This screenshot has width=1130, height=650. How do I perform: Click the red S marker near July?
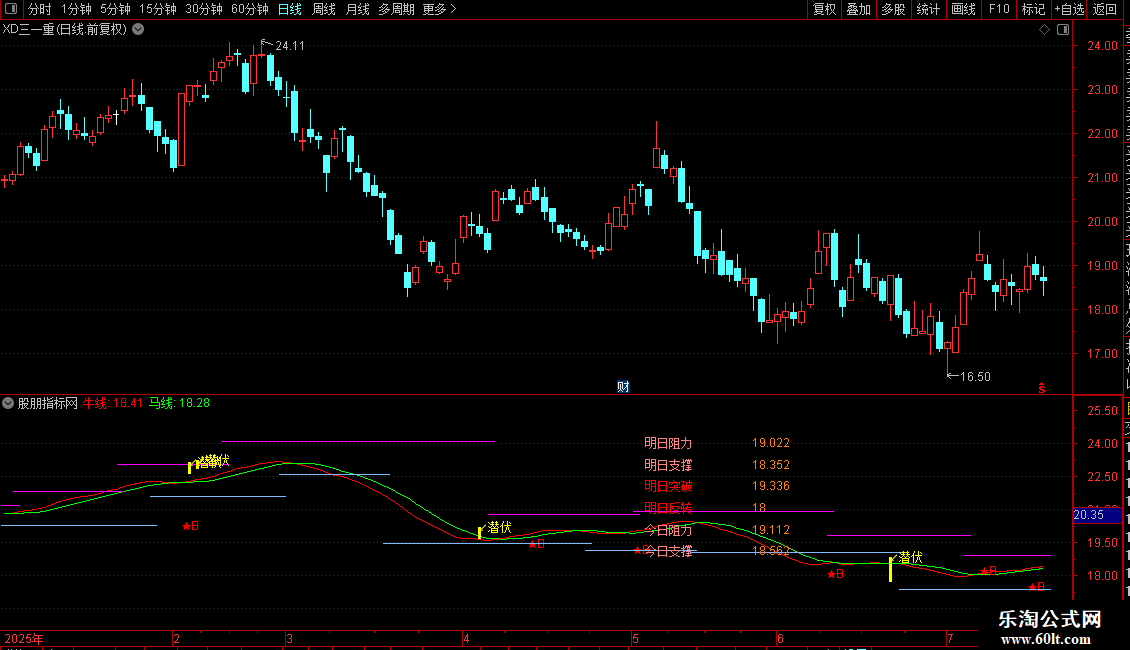click(x=1041, y=388)
